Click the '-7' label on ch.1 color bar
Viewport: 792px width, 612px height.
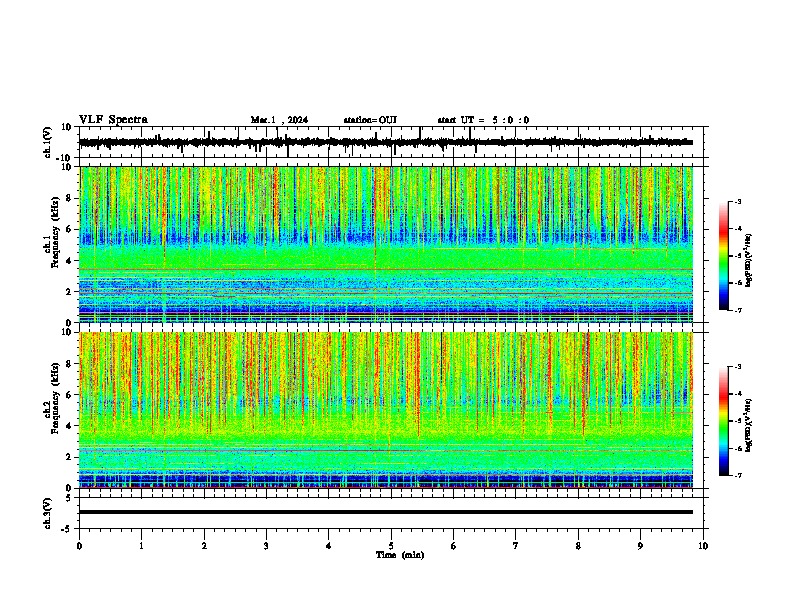(x=737, y=311)
